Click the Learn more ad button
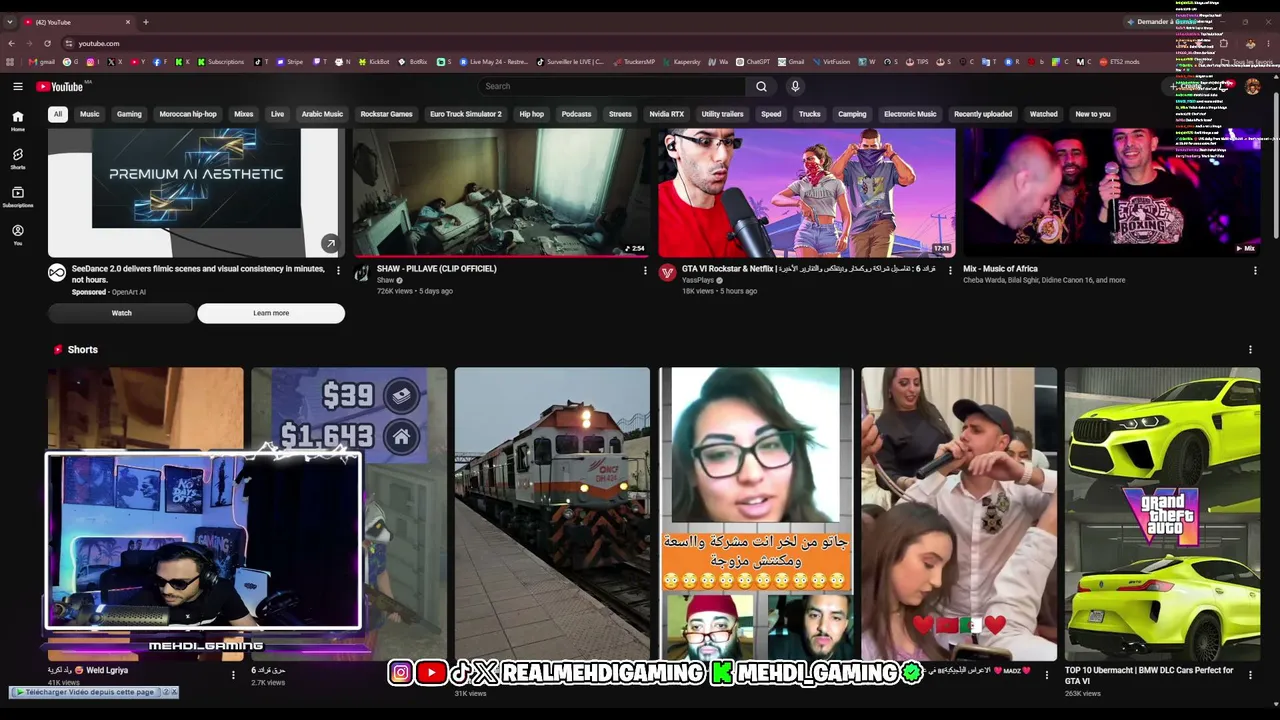The height and width of the screenshot is (720, 1280). [x=271, y=313]
